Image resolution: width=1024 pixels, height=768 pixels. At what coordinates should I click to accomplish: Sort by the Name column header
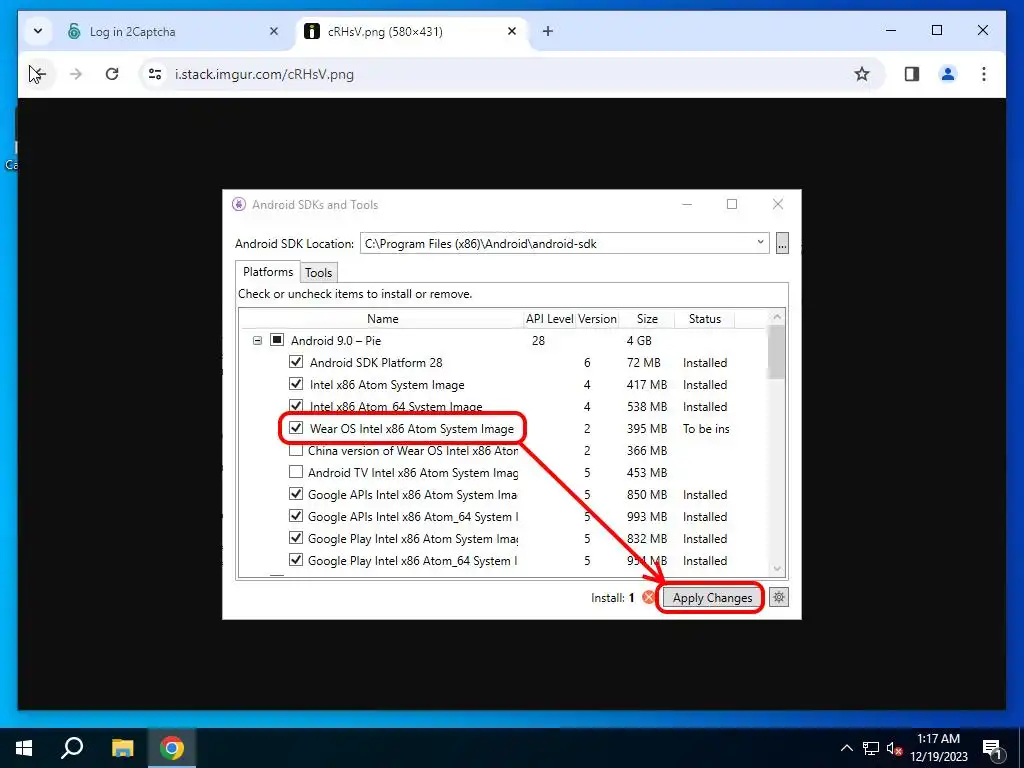pyautogui.click(x=382, y=319)
